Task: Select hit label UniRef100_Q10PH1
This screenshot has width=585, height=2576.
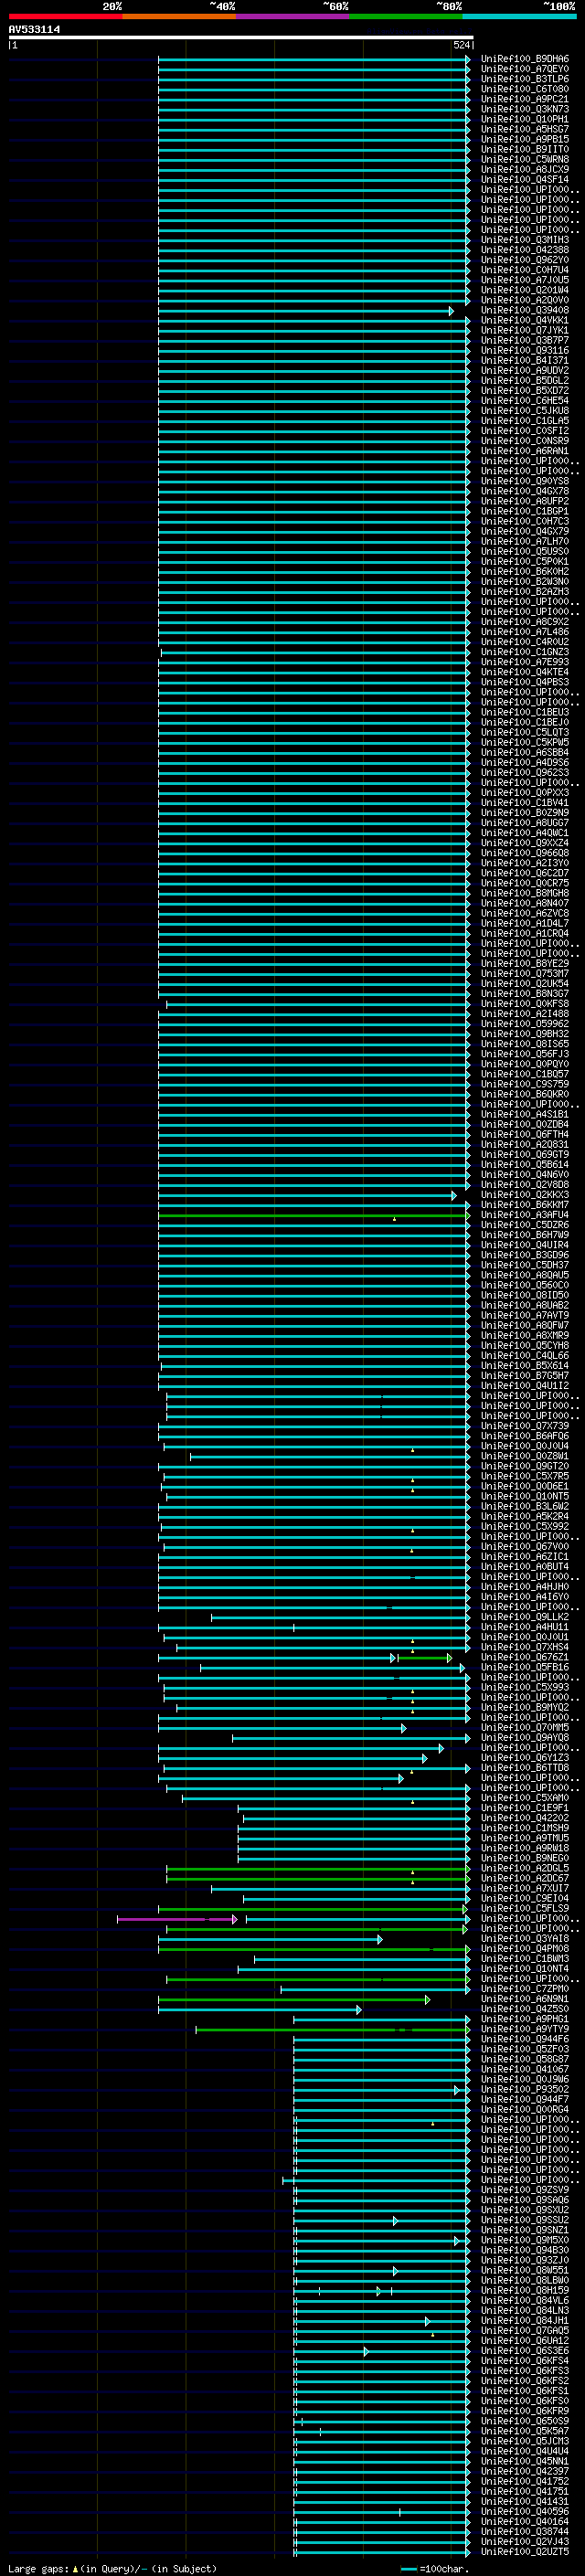Action: (x=525, y=119)
